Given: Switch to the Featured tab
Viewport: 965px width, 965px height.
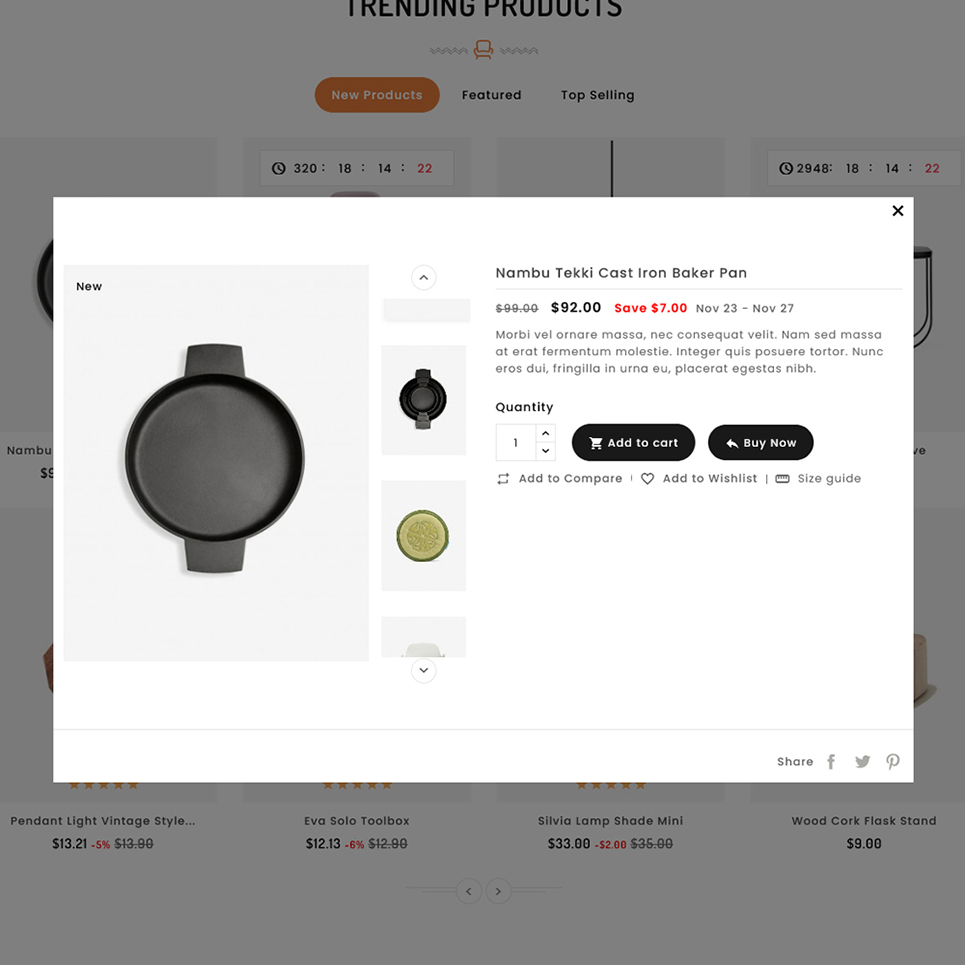Looking at the screenshot, I should pos(491,95).
